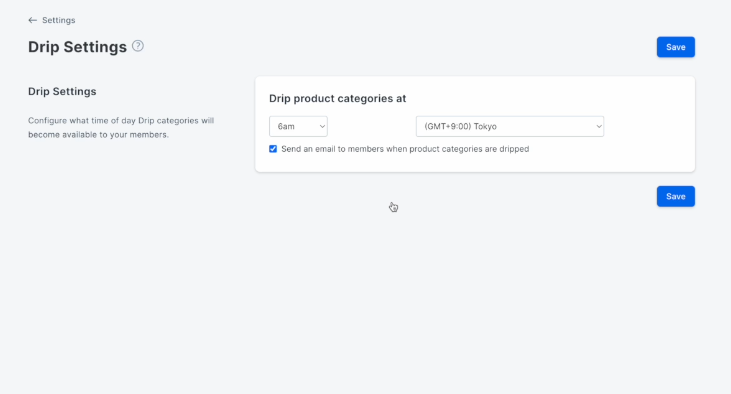Click empty space between time and timezone selectors
This screenshot has height=394, width=731.
372,126
